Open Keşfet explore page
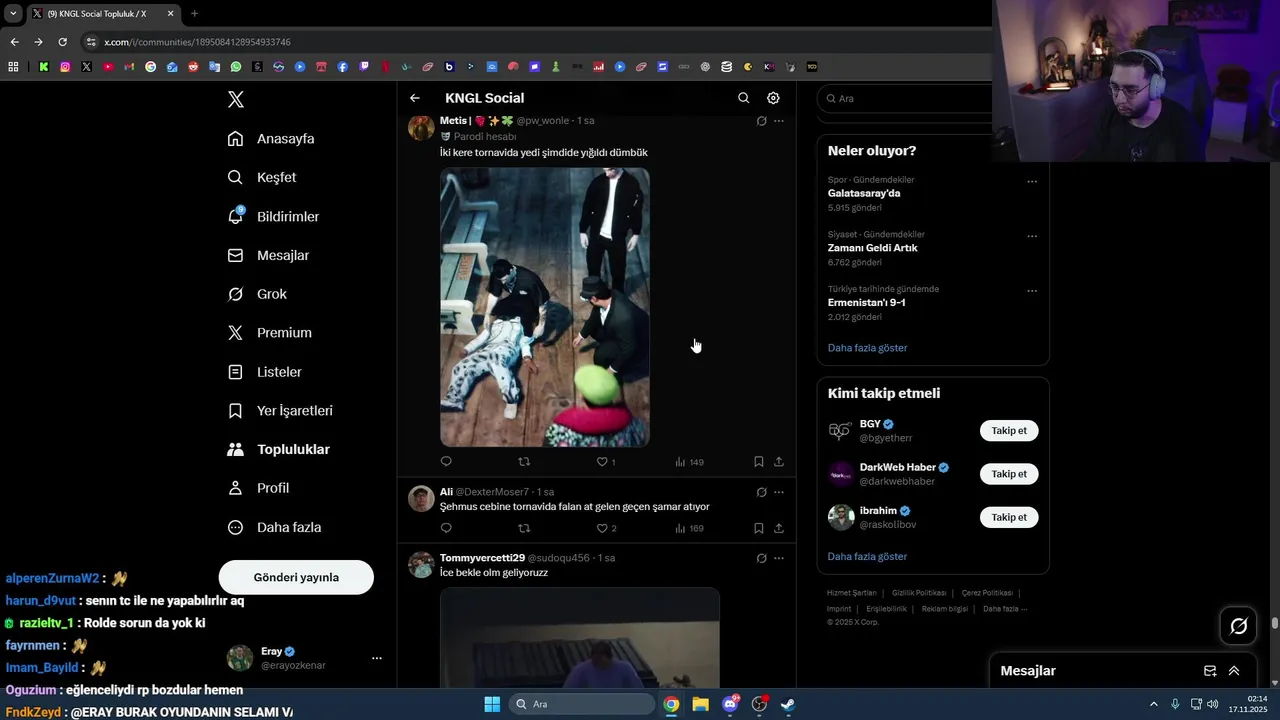1280x720 pixels. pos(262,178)
